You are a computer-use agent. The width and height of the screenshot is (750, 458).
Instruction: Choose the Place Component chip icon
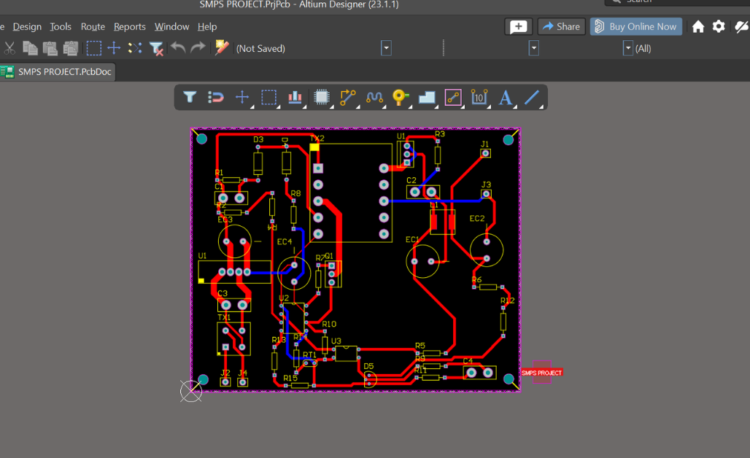tap(321, 97)
